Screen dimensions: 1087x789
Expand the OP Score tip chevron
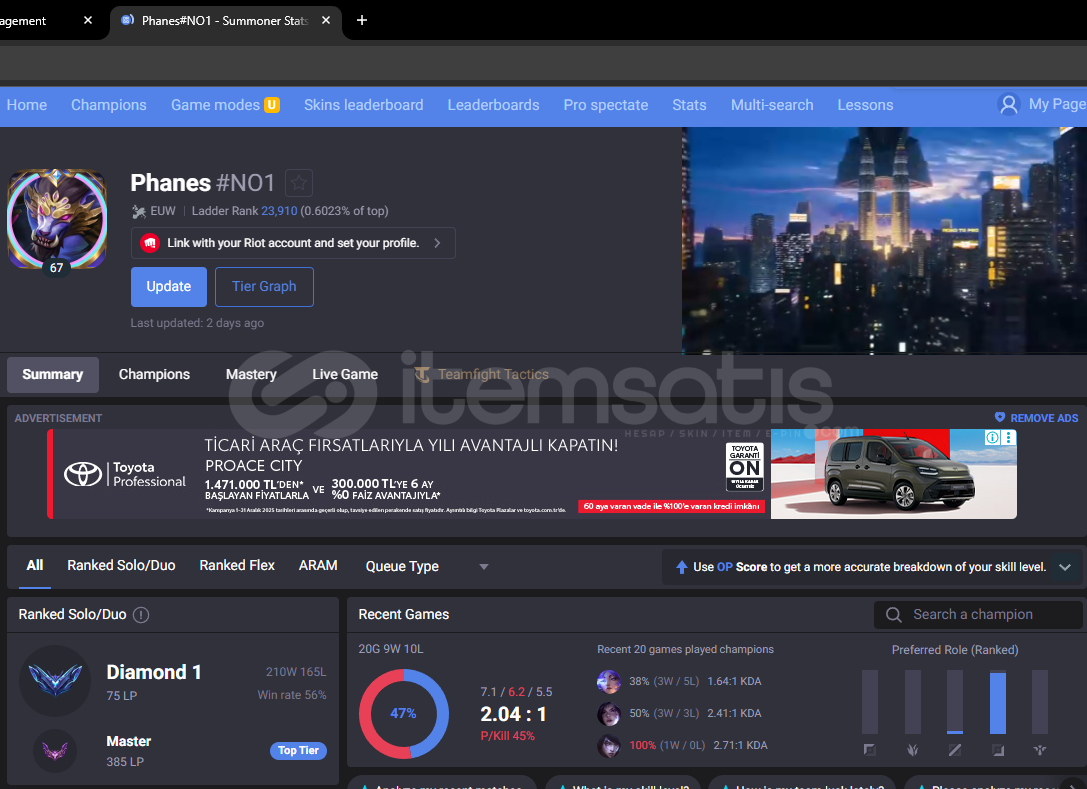tap(1064, 567)
